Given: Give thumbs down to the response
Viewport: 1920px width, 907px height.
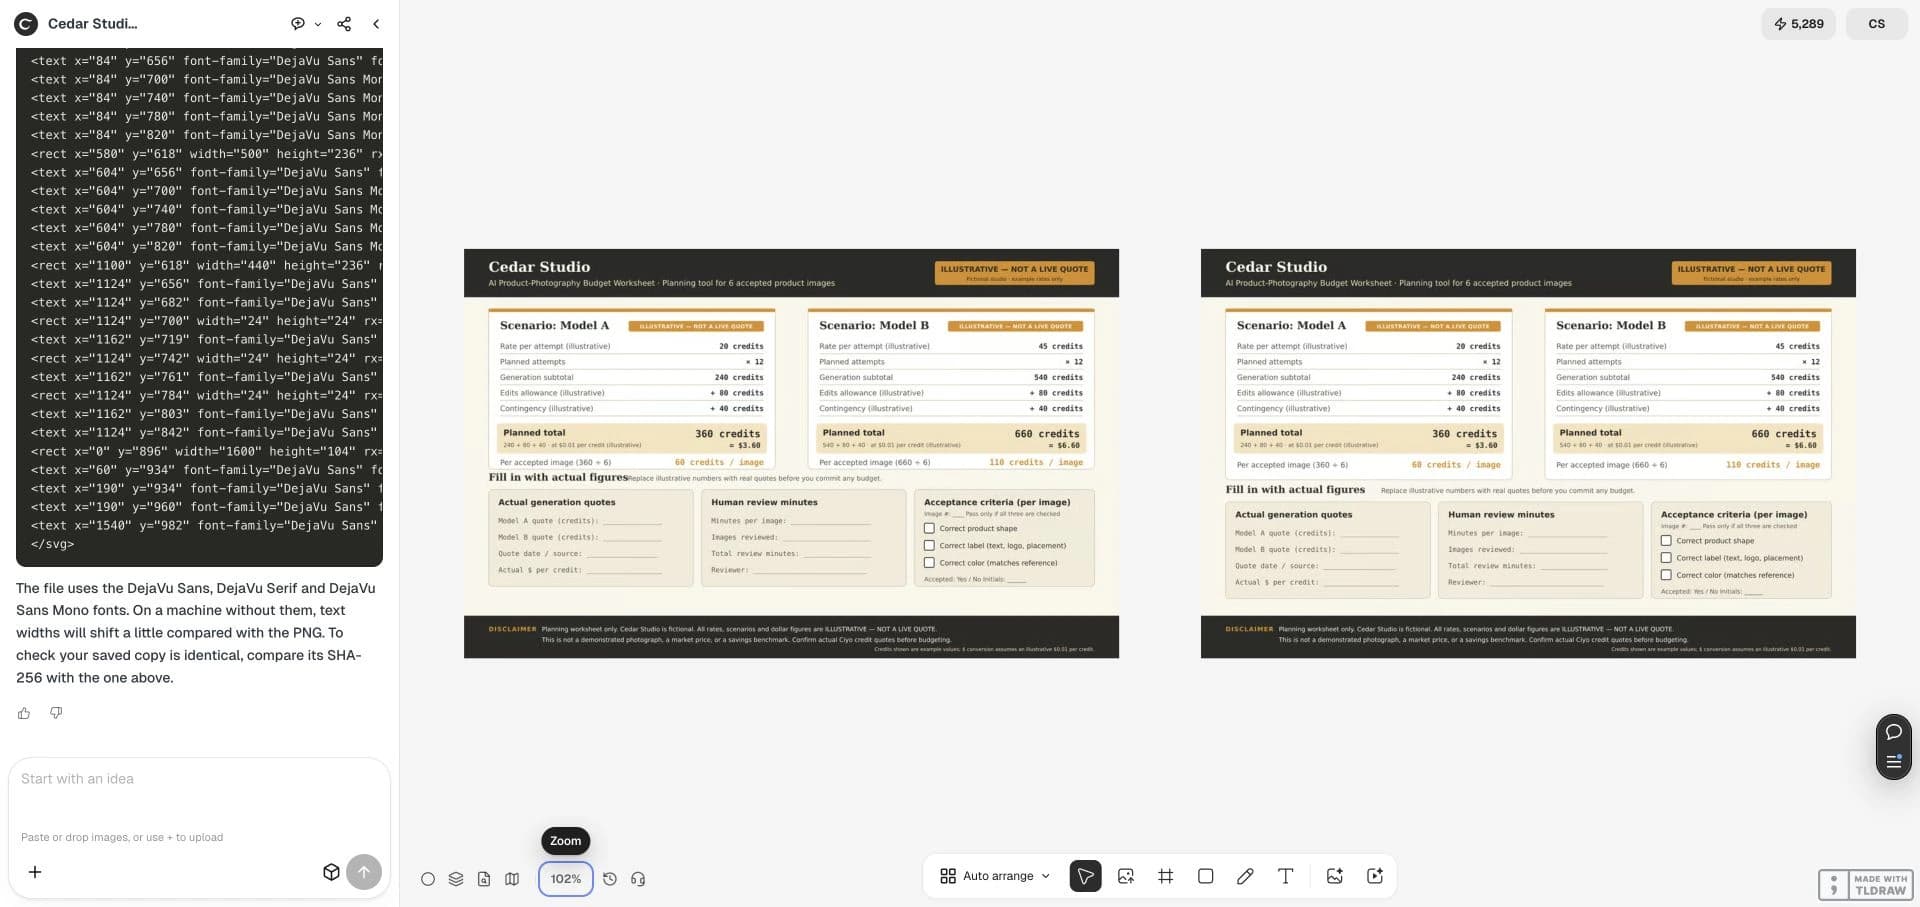Looking at the screenshot, I should [x=56, y=713].
